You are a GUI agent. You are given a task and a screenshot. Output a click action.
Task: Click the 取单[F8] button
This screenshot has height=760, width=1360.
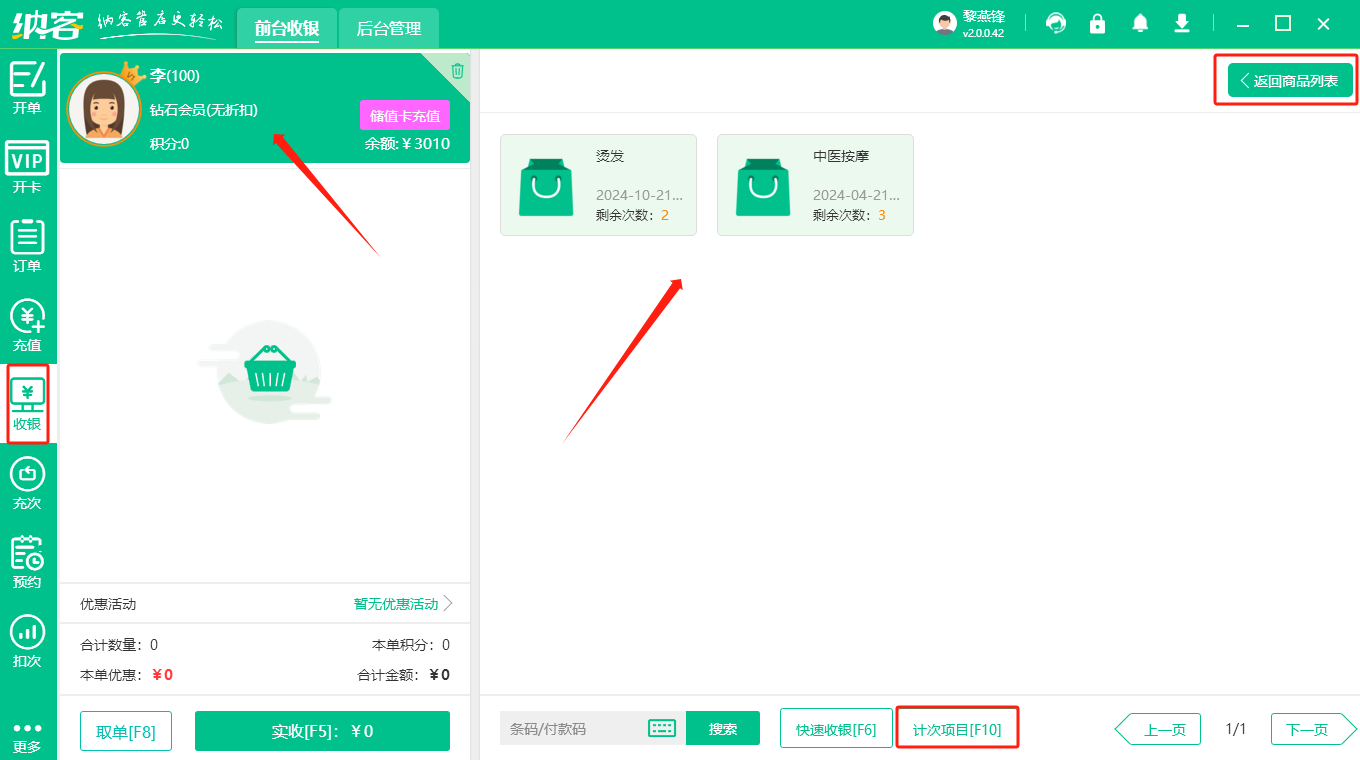126,731
